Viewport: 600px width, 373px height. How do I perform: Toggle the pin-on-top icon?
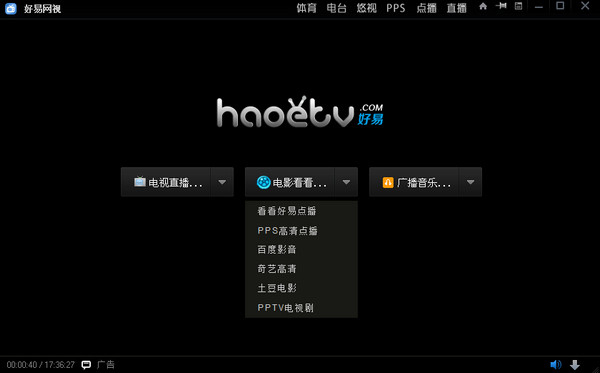point(501,6)
